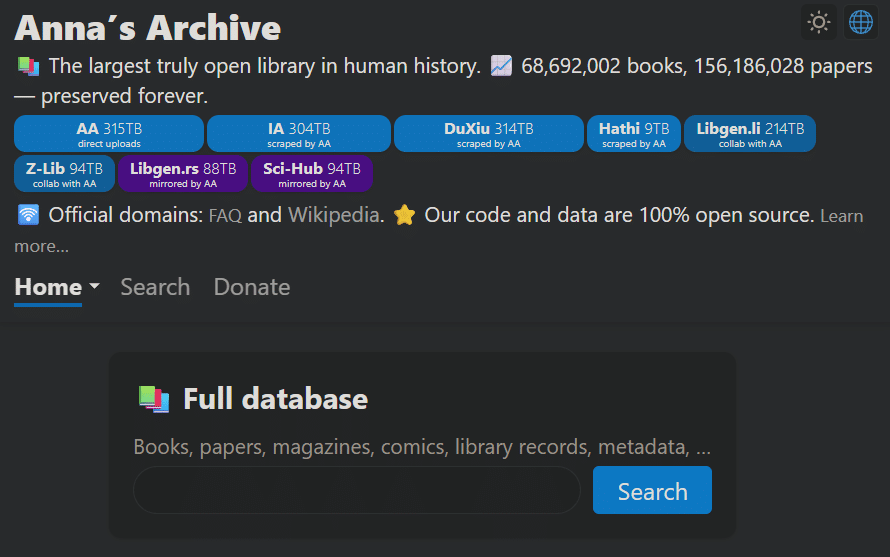Click the '156,186,028 papers' count text

pyautogui.click(x=783, y=66)
